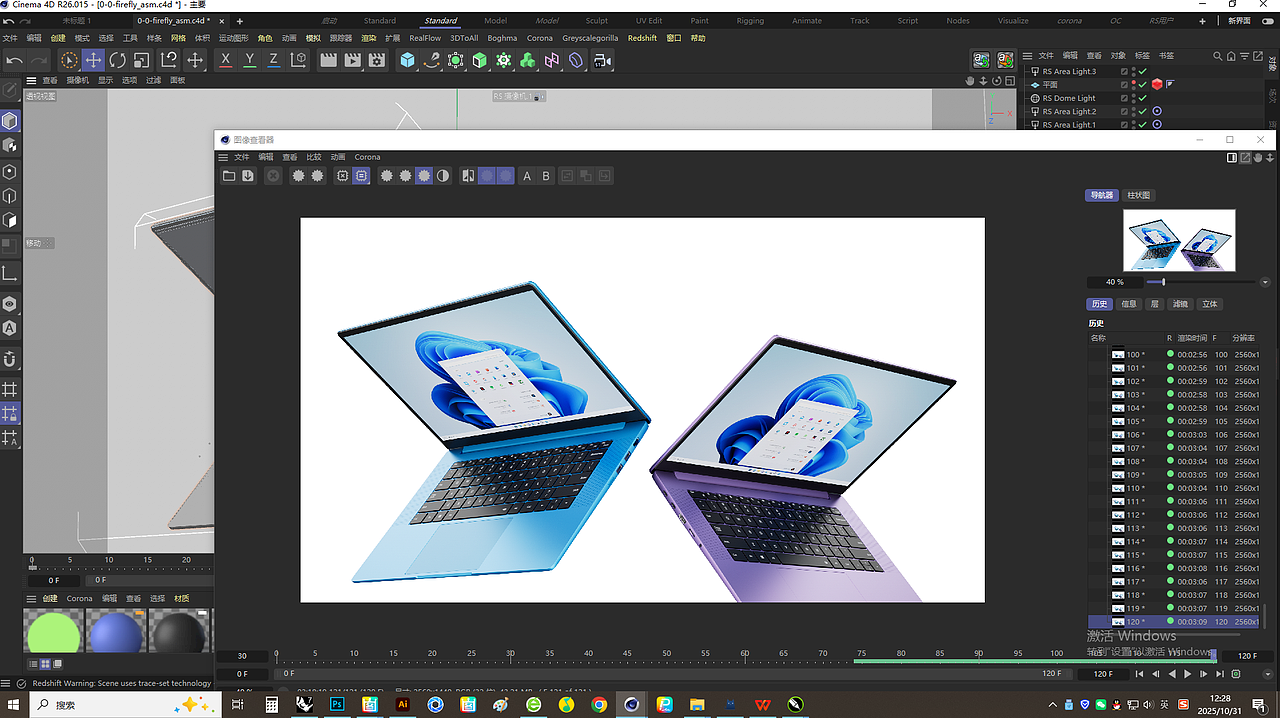Screen dimensions: 1280x718
Task: Select the Rotate tool
Action: pyautogui.click(x=117, y=60)
